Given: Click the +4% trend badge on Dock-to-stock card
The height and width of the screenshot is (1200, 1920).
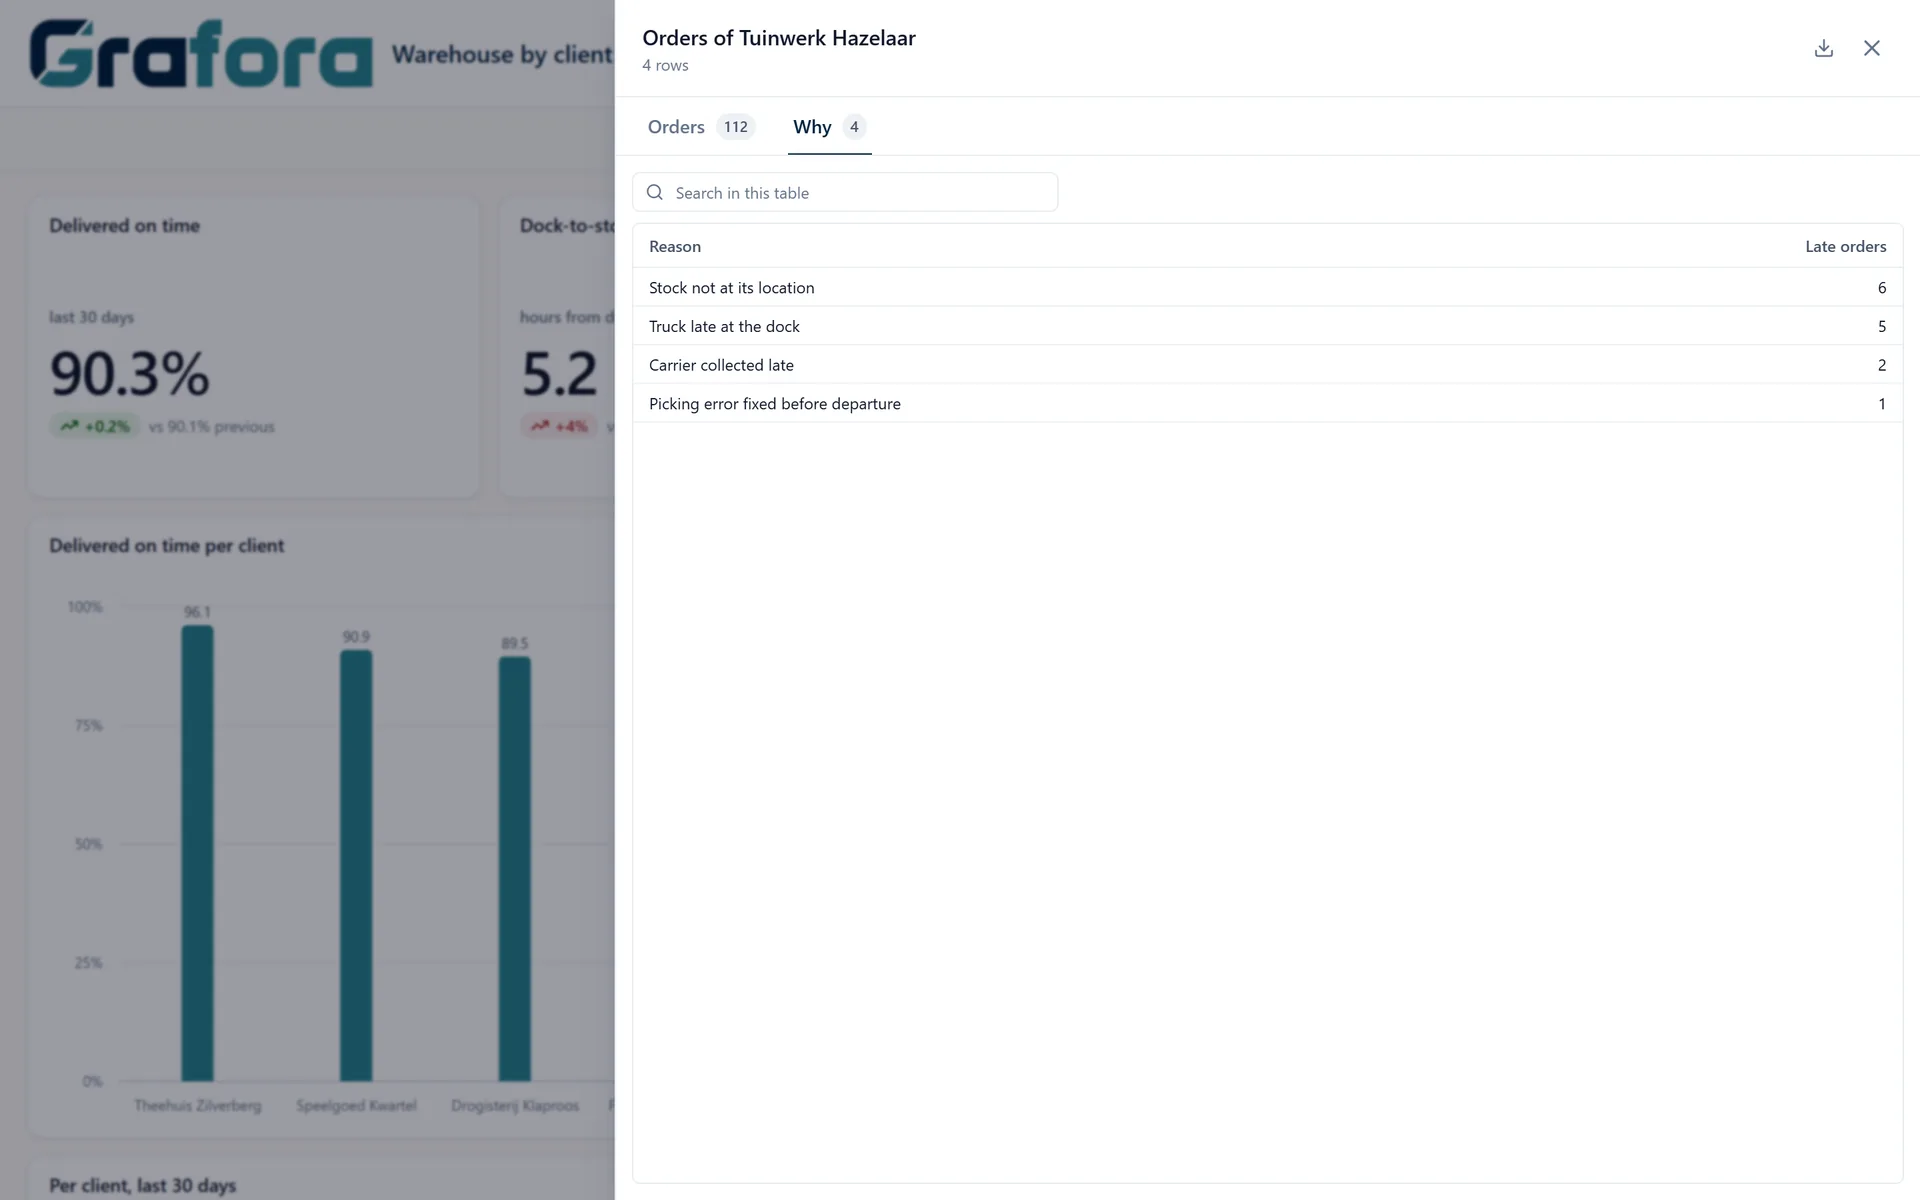Looking at the screenshot, I should click(x=559, y=426).
